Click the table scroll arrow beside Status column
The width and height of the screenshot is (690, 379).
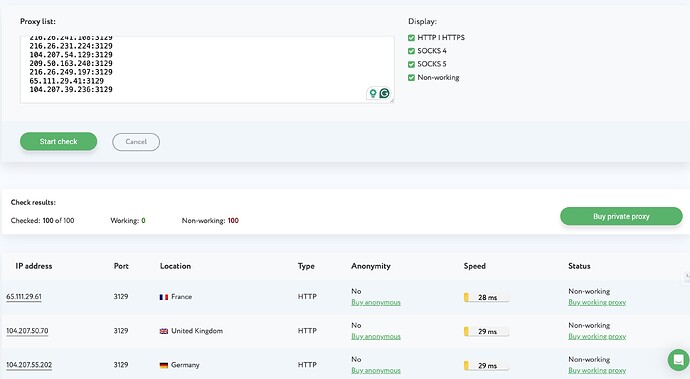click(686, 276)
